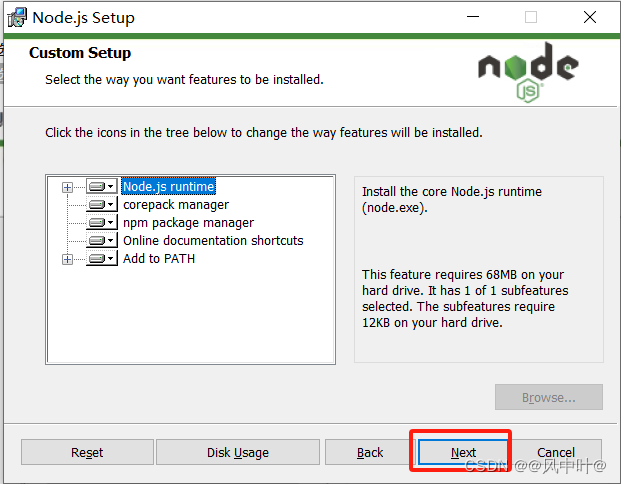The height and width of the screenshot is (484, 621).
Task: Expand the Node.js runtime tree node
Action: click(67, 187)
